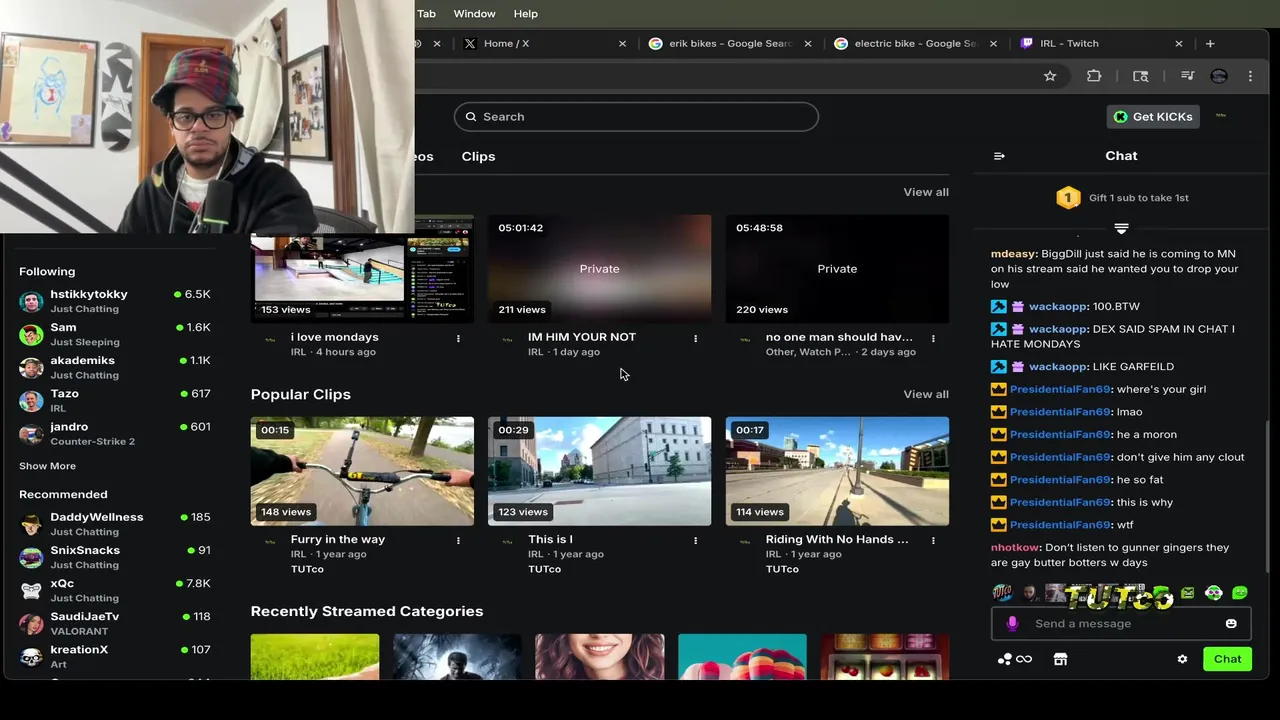Image resolution: width=1280 pixels, height=720 pixels.
Task: Open options menu for 'Furry in the way' clip
Action: [458, 540]
